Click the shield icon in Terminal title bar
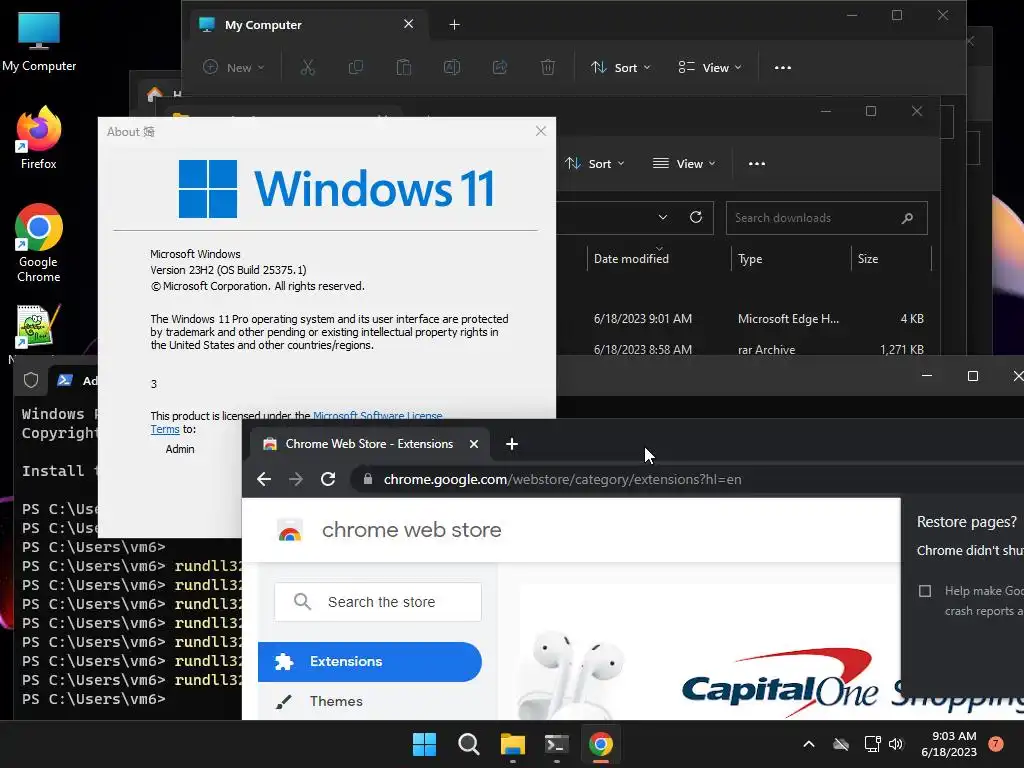Screen dimensions: 1024x768 click(x=31, y=380)
